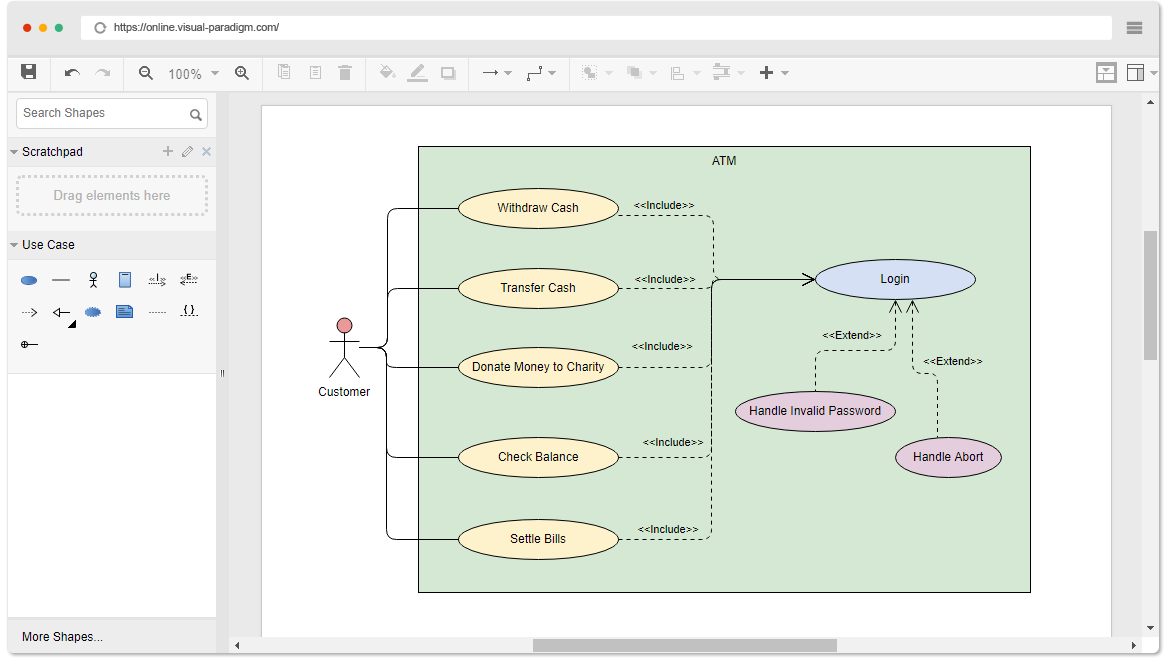Select the System boundary rectangle shape
The width and height of the screenshot is (1170, 665).
click(125, 280)
